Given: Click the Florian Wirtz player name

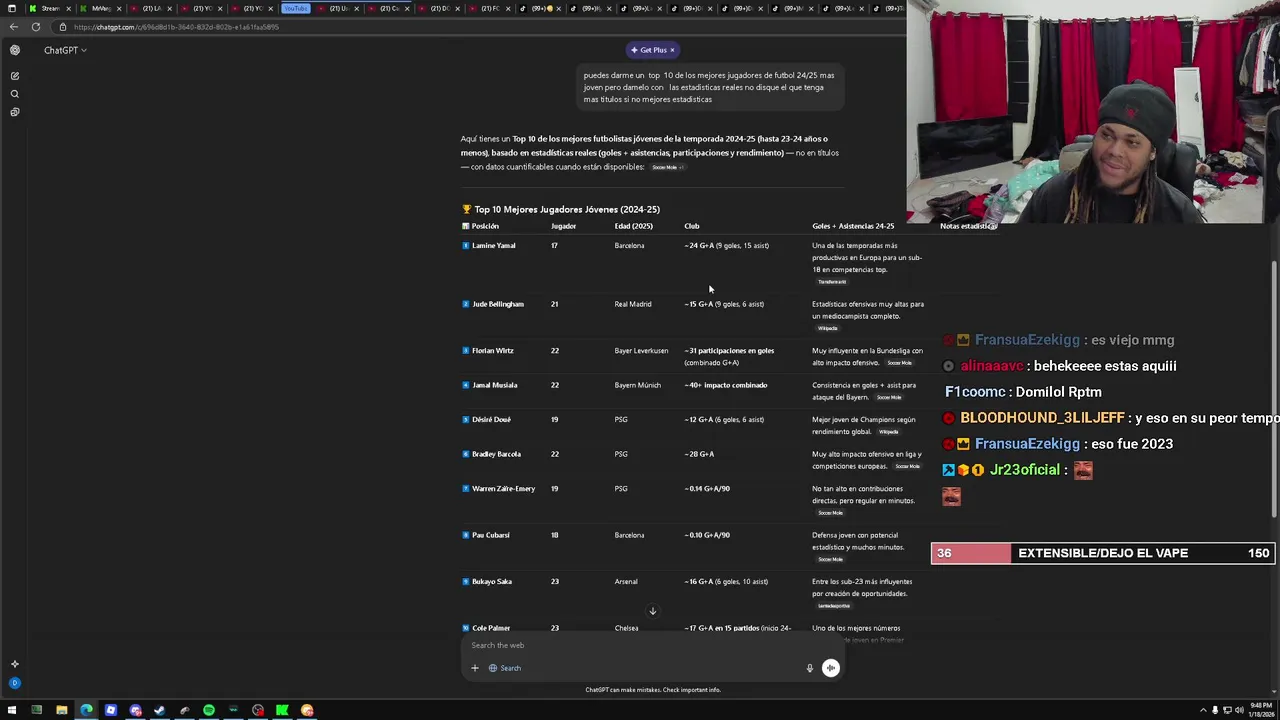Looking at the screenshot, I should point(493,351).
